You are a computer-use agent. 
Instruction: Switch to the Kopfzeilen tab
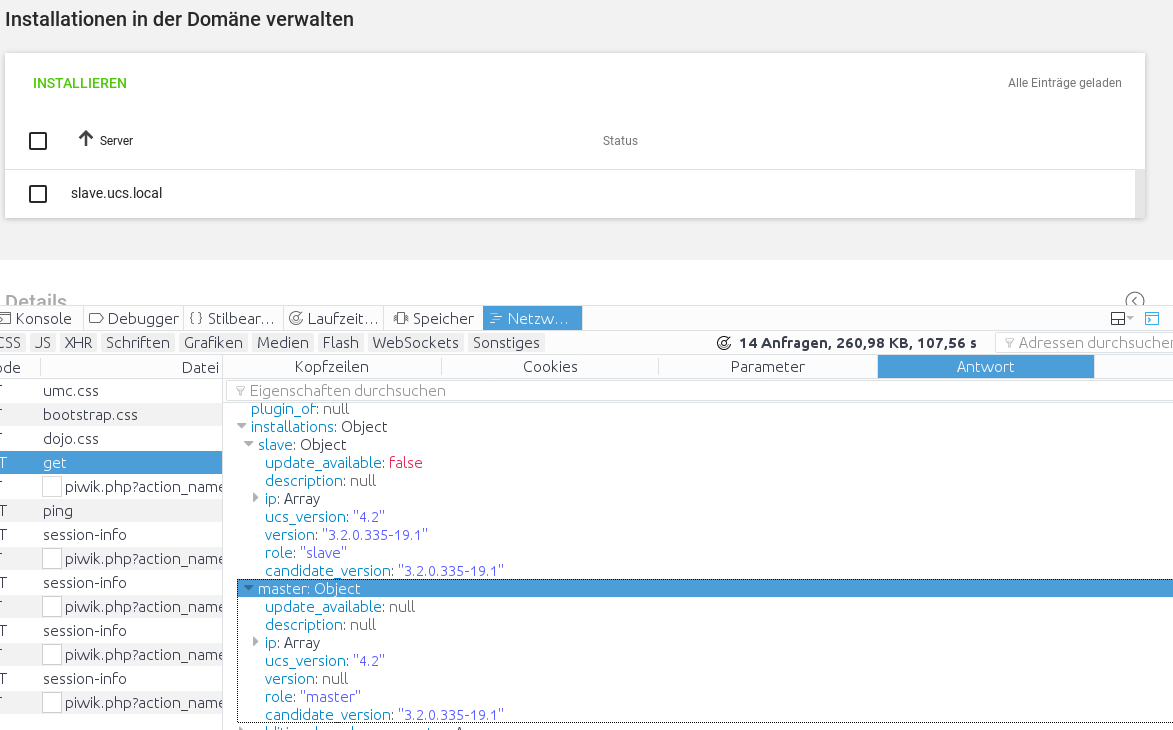coord(331,367)
